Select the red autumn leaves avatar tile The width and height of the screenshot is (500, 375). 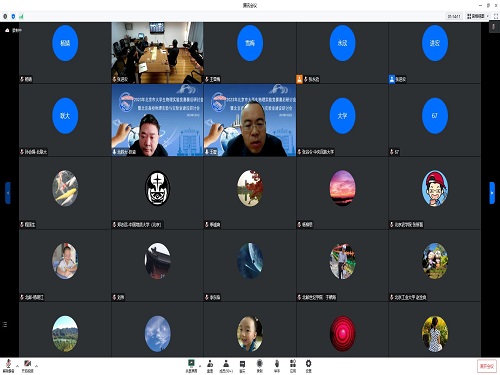[250, 193]
